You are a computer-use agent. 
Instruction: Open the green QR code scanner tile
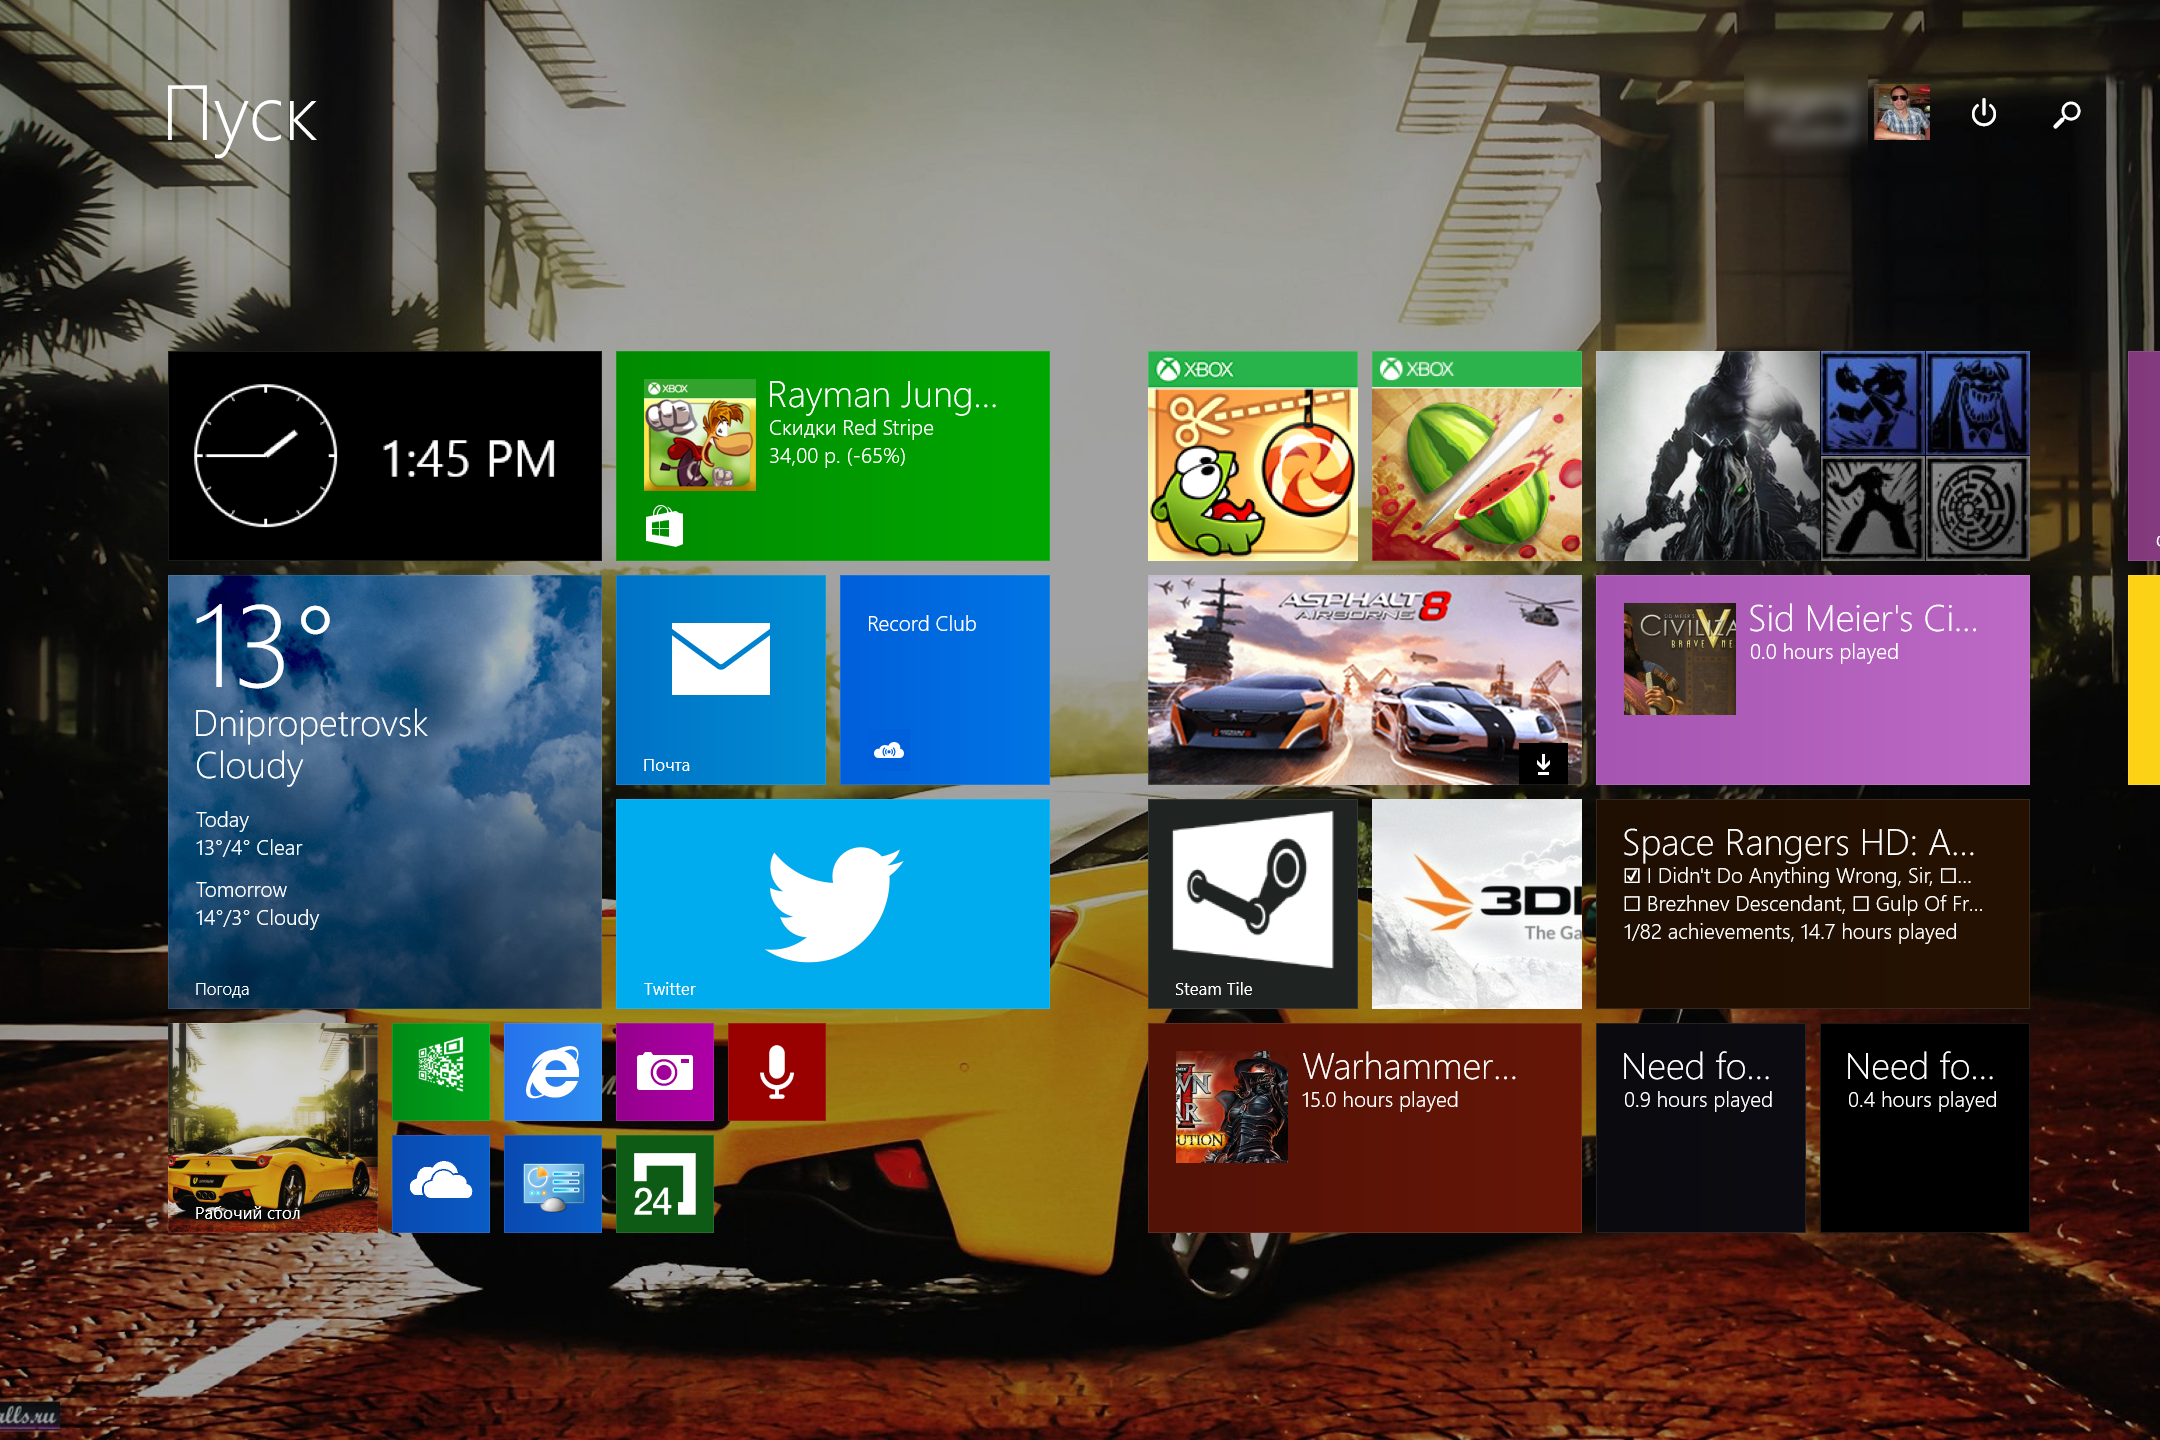click(x=441, y=1072)
